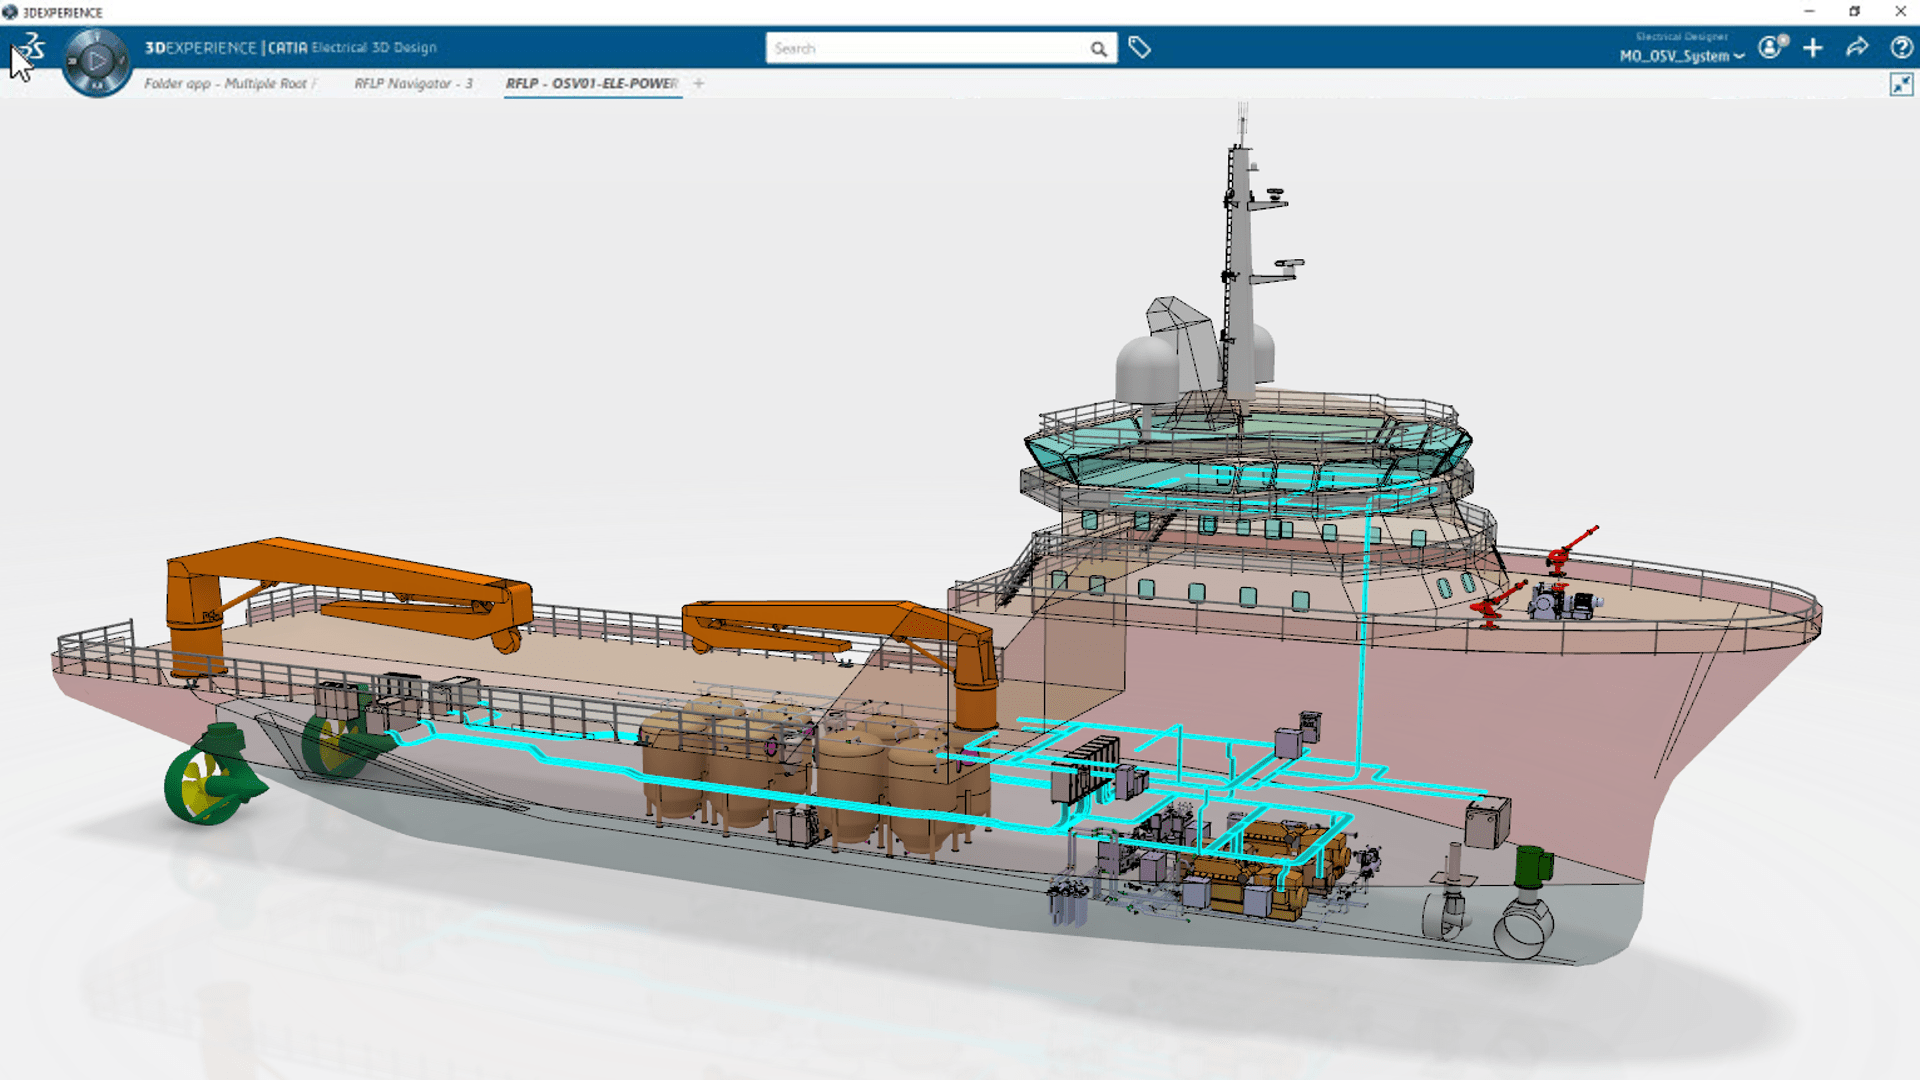Restore down the application window
This screenshot has height=1080, width=1920.
[x=1854, y=12]
